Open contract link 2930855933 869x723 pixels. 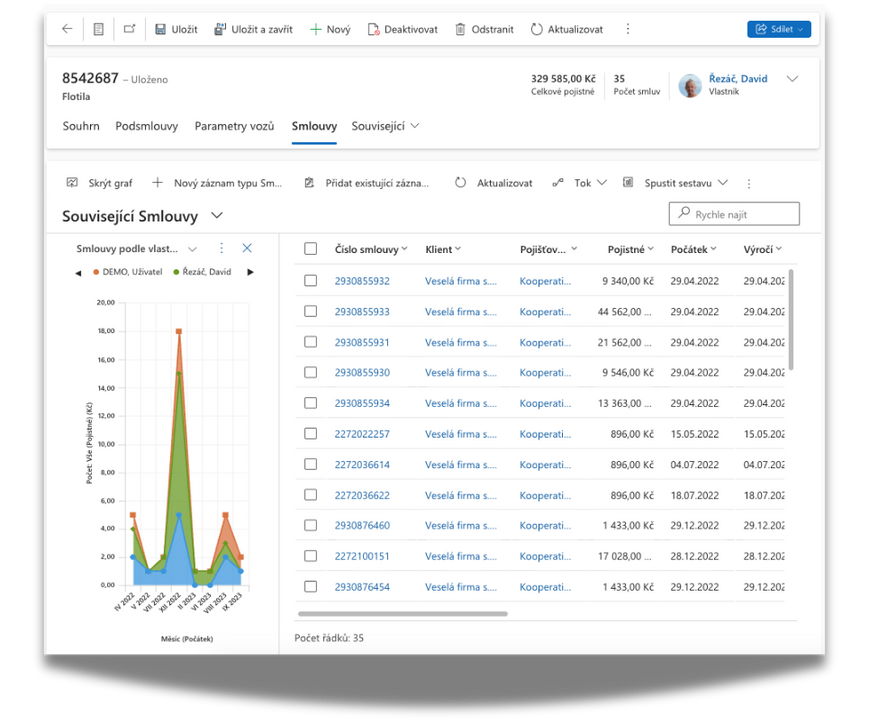362,312
